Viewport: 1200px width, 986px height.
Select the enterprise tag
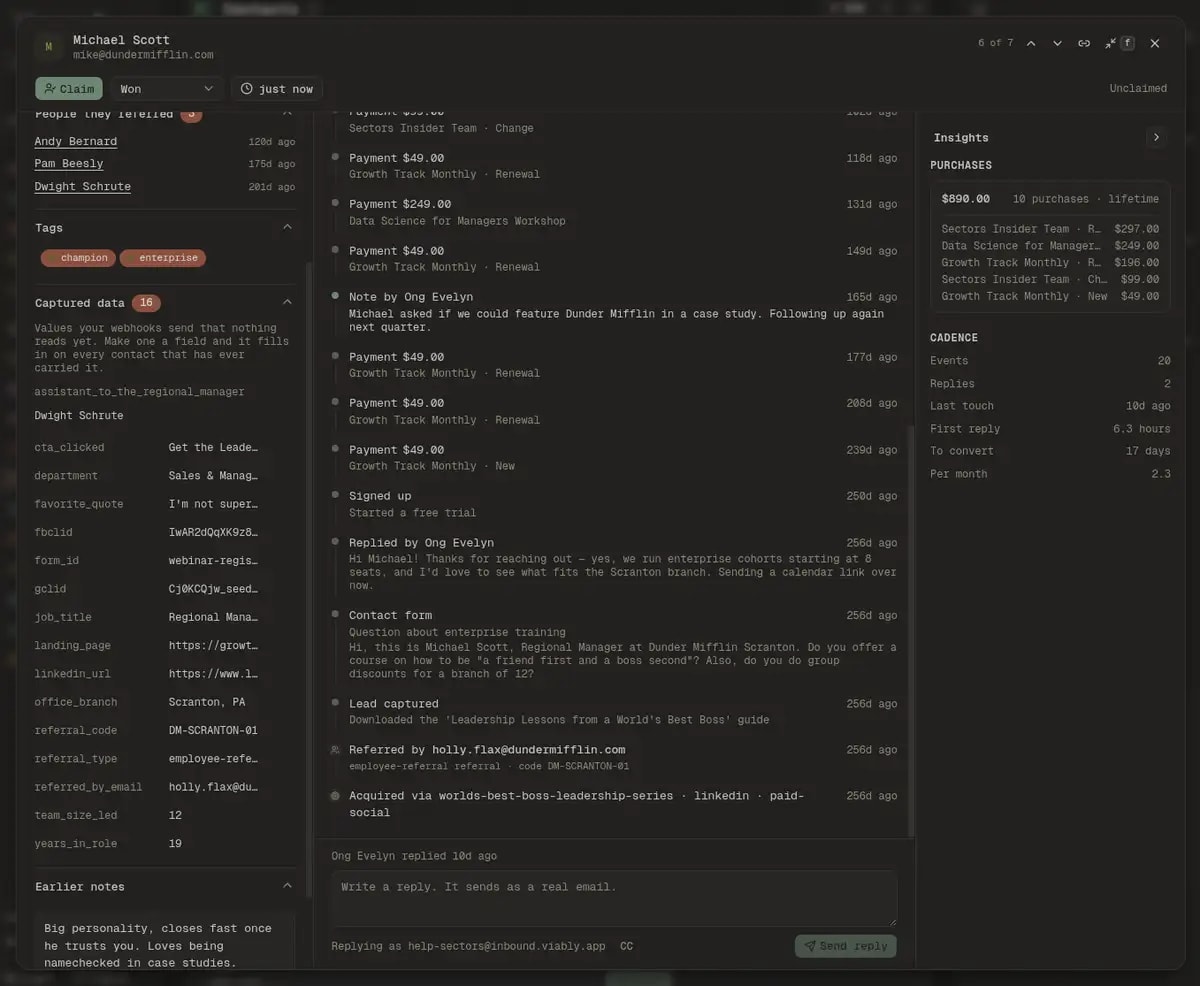163,258
